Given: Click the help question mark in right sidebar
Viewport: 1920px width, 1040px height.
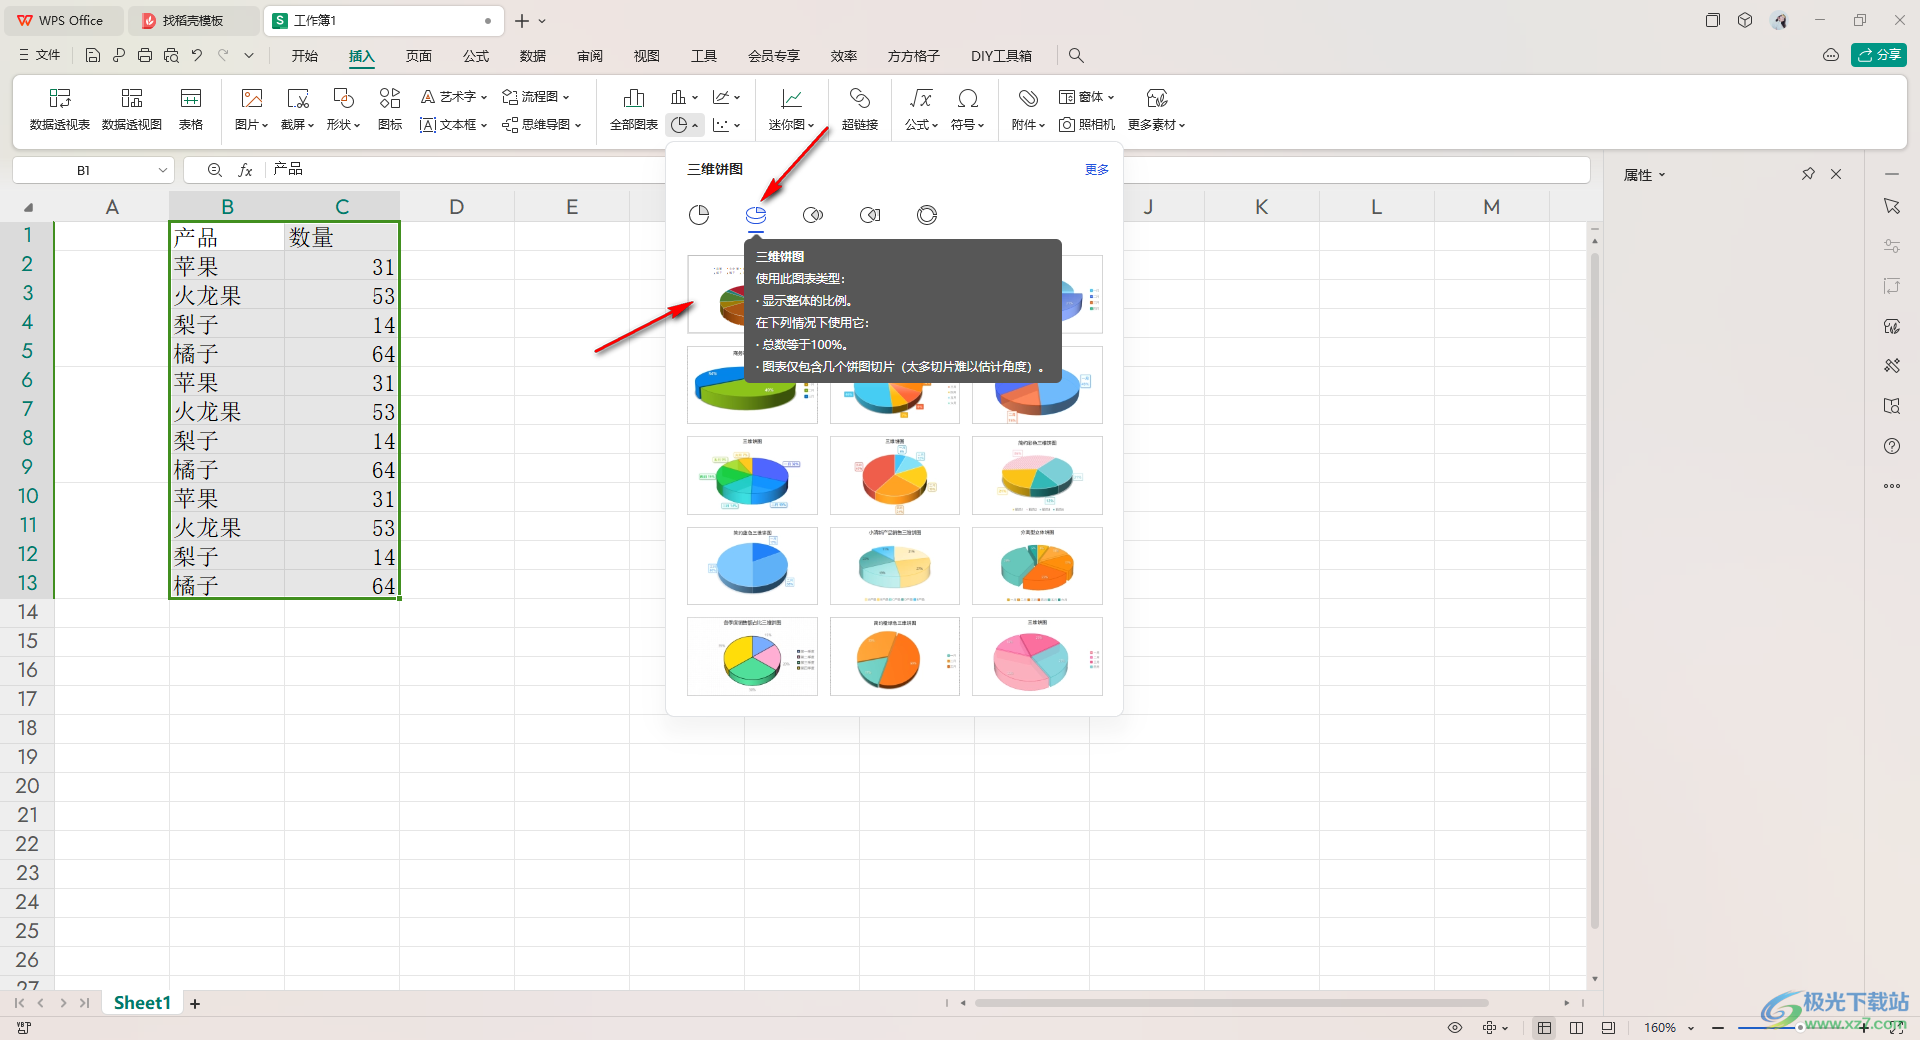Looking at the screenshot, I should click(1892, 446).
